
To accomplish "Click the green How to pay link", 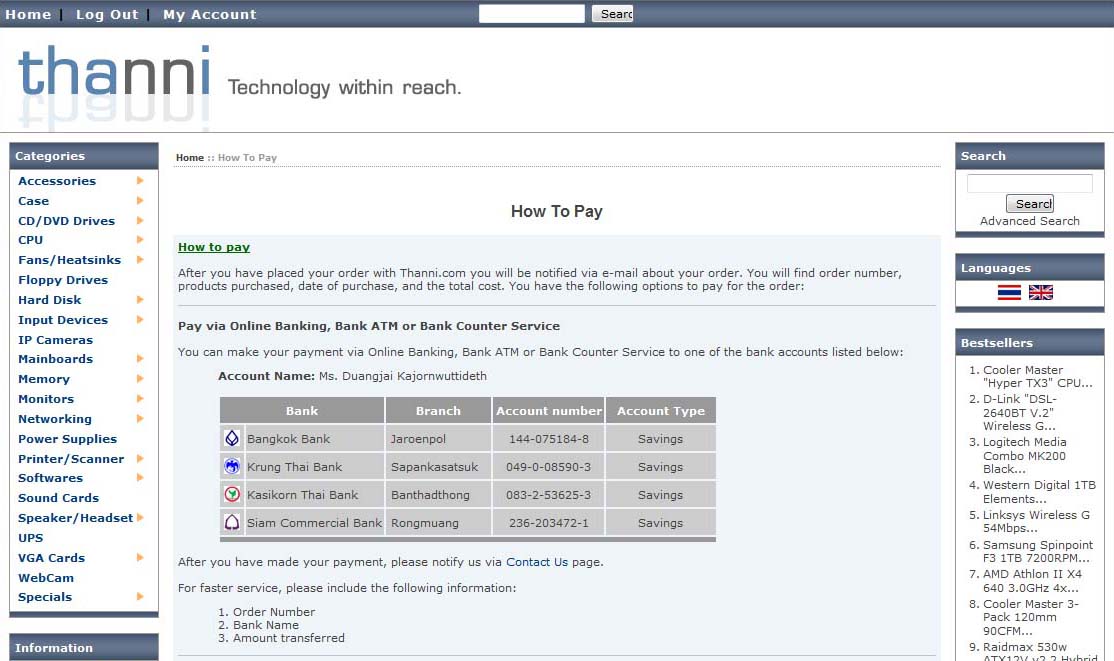I will (214, 247).
